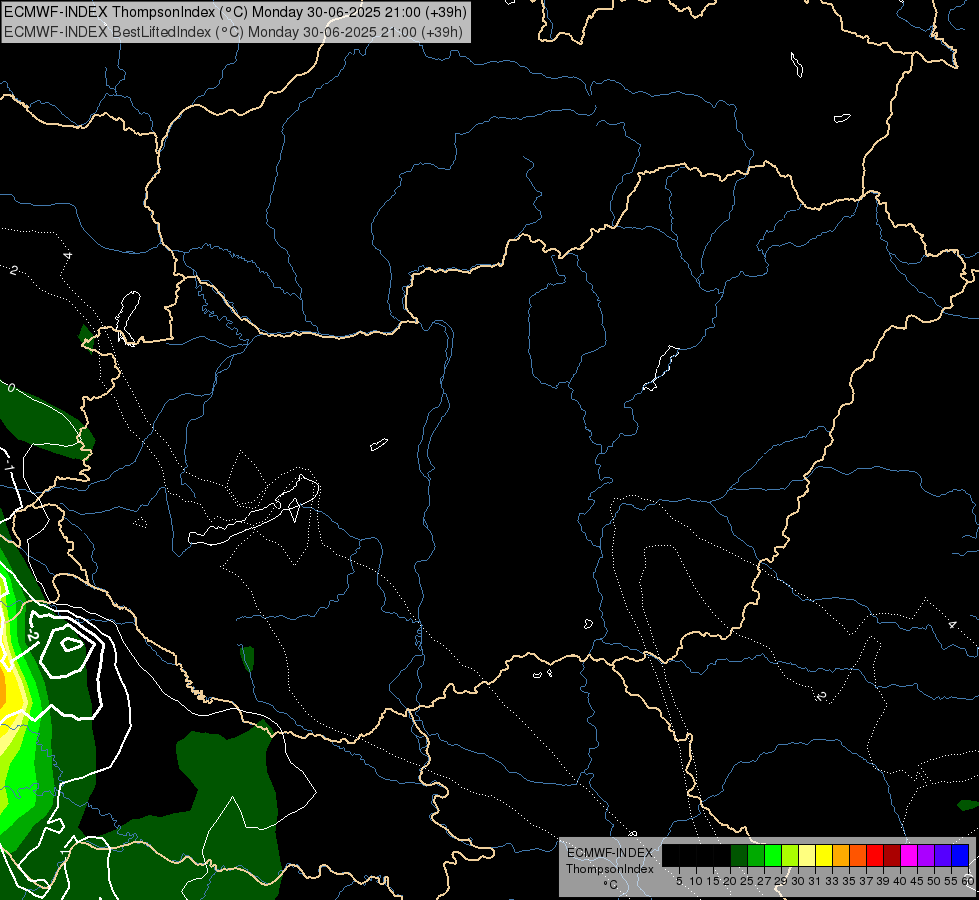Click the BestLiftedIndex title line
Image resolution: width=979 pixels, height=900 pixels.
(x=234, y=32)
